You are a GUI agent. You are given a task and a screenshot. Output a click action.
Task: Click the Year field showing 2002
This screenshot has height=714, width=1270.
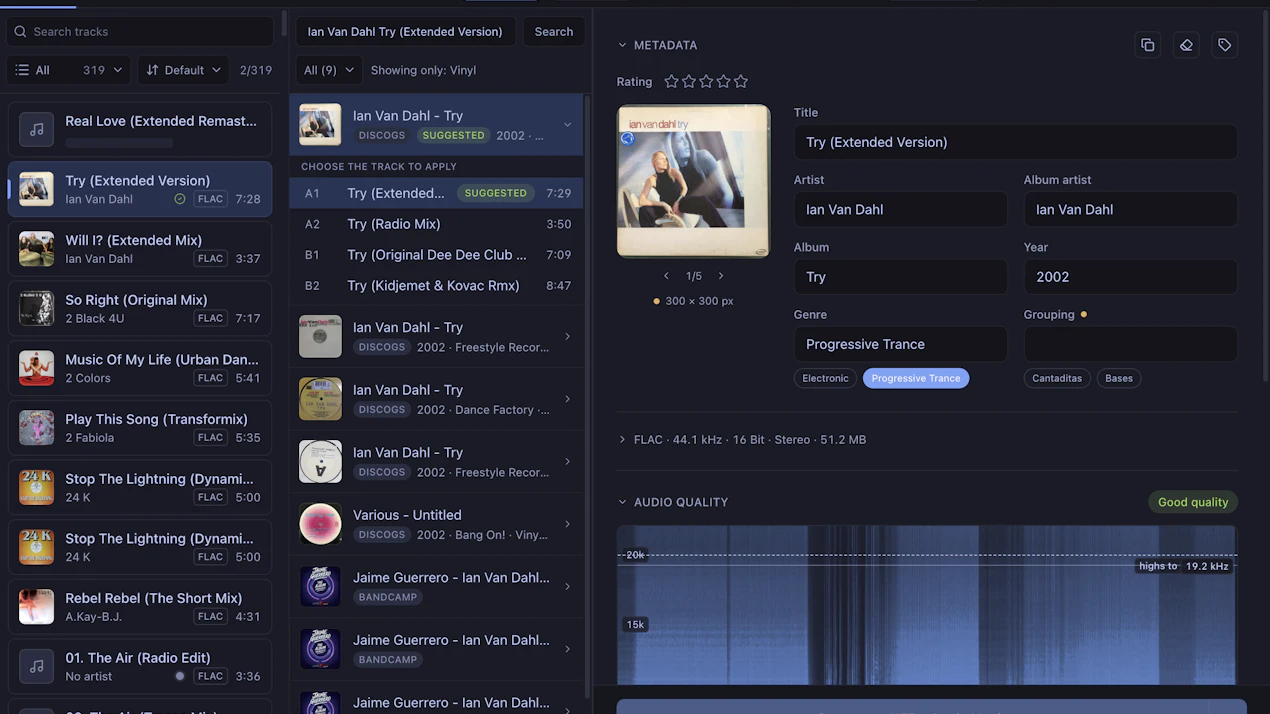(1131, 277)
